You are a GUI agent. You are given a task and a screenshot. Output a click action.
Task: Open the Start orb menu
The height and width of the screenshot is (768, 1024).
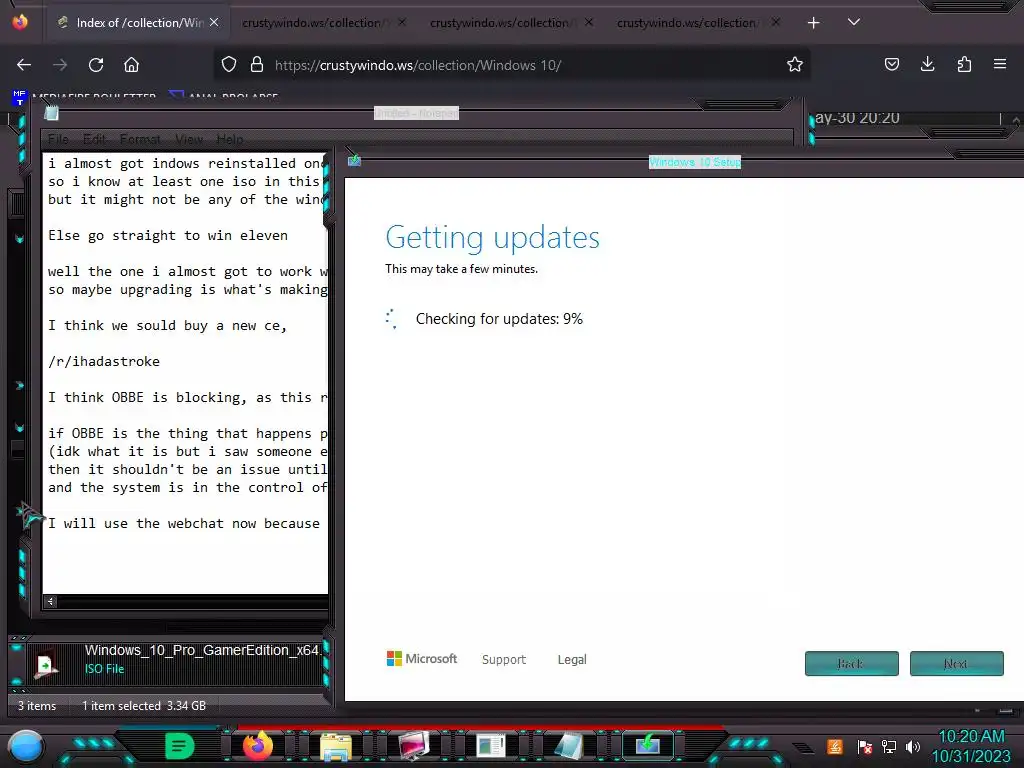(x=26, y=746)
